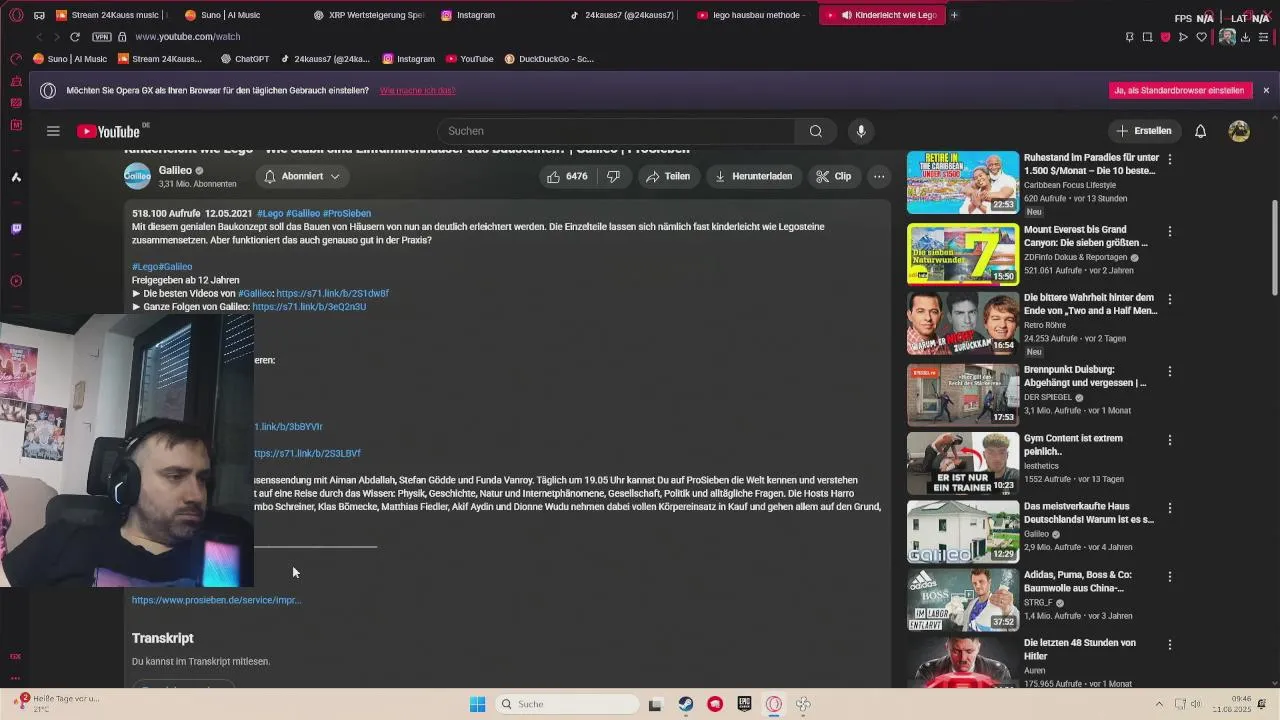Viewport: 1280px width, 720px height.
Task: Open Two and a Half Men video thumbnail
Action: tap(963, 323)
